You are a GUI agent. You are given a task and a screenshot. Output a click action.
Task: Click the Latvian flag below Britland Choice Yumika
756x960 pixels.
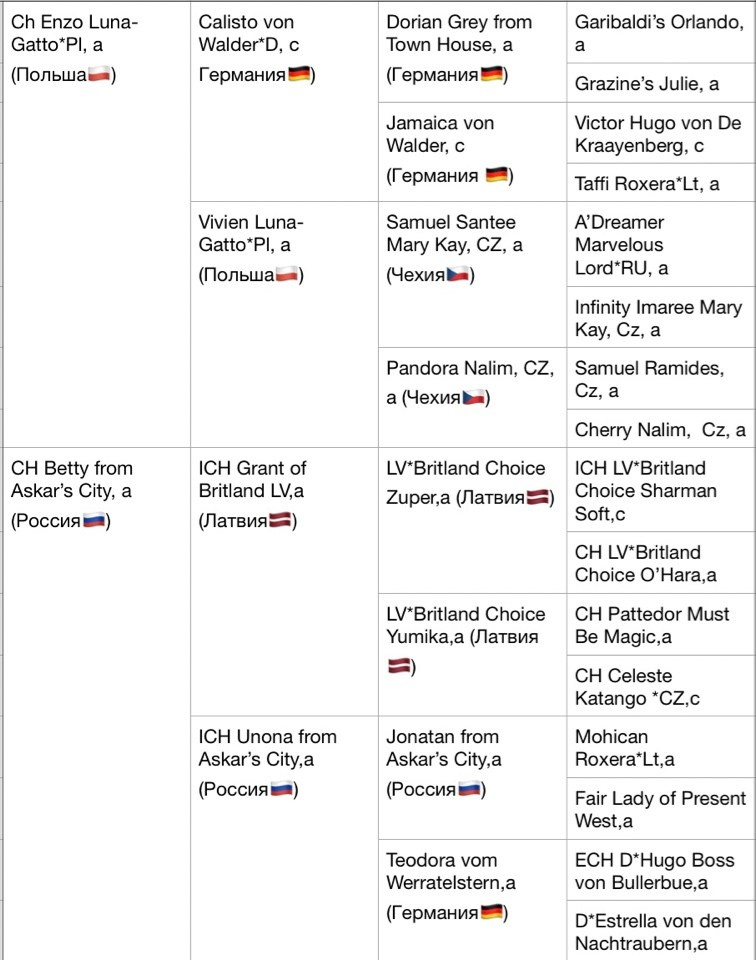click(399, 666)
